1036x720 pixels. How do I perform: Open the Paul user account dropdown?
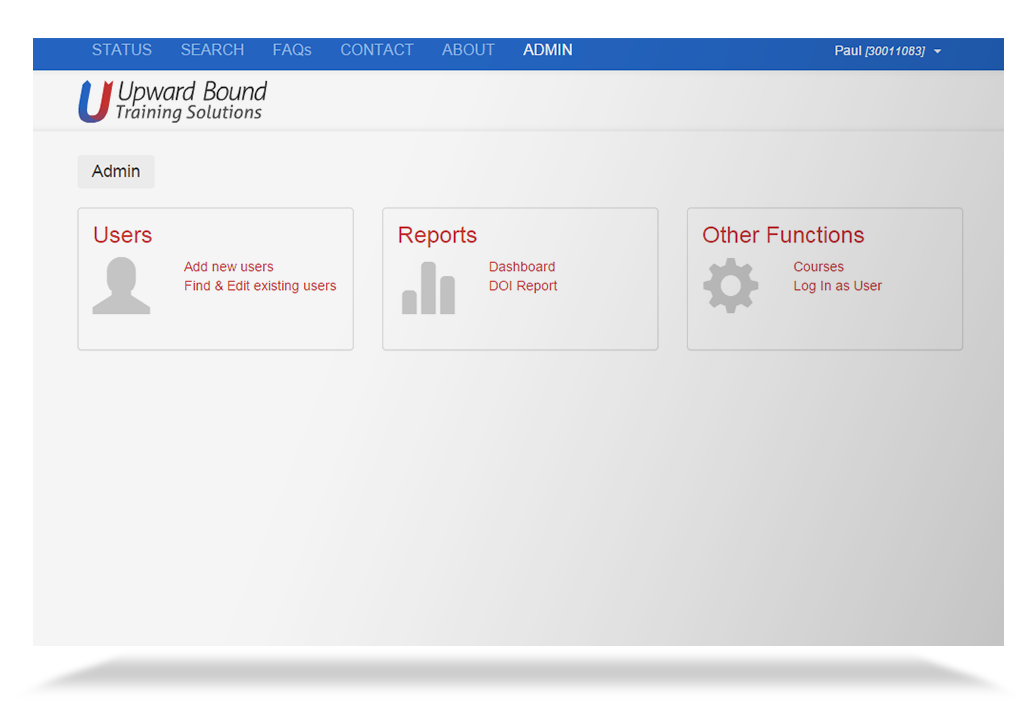coord(887,51)
